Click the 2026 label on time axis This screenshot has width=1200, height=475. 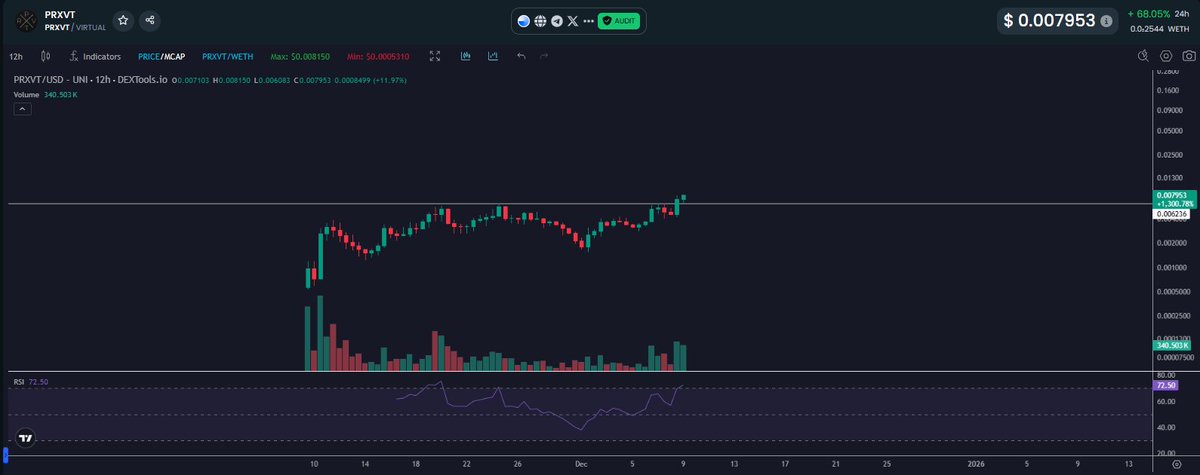coord(975,464)
